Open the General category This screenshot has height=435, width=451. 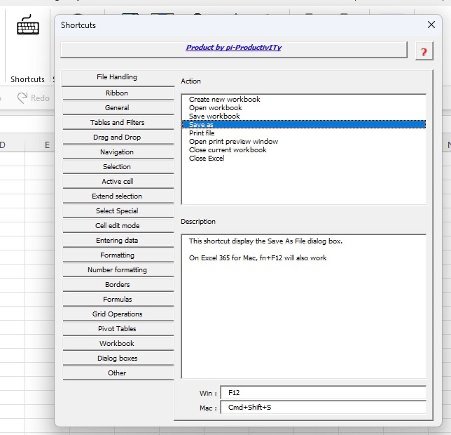[118, 108]
